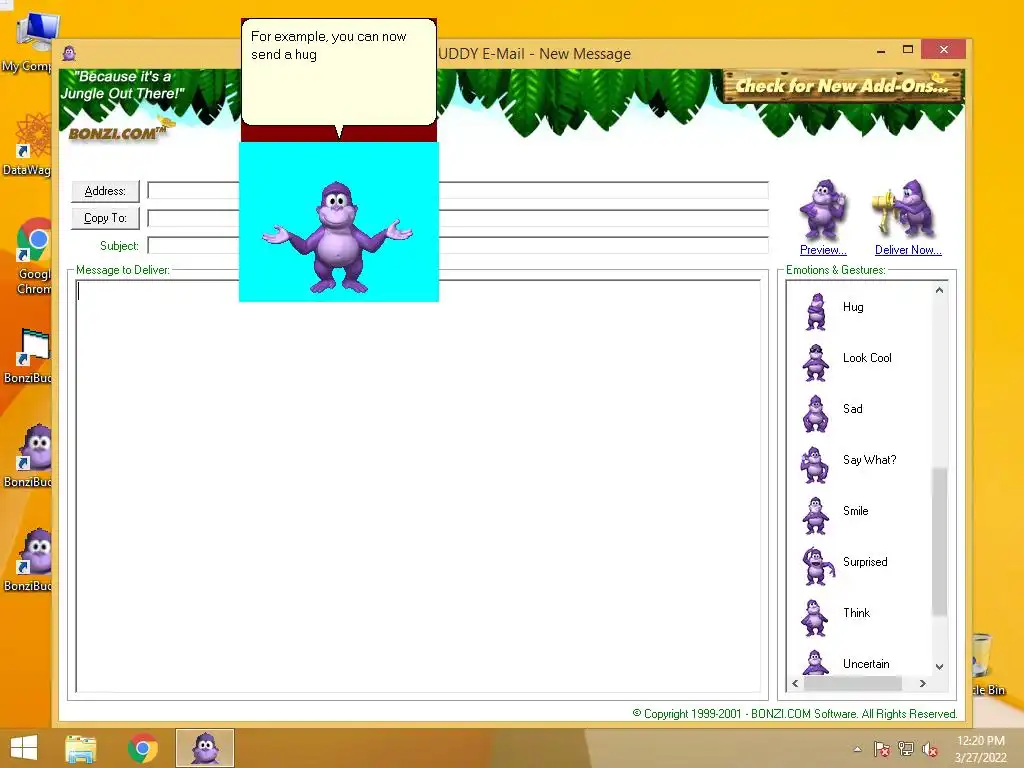This screenshot has height=768, width=1024.
Task: Open the Preview... link
Action: 823,250
